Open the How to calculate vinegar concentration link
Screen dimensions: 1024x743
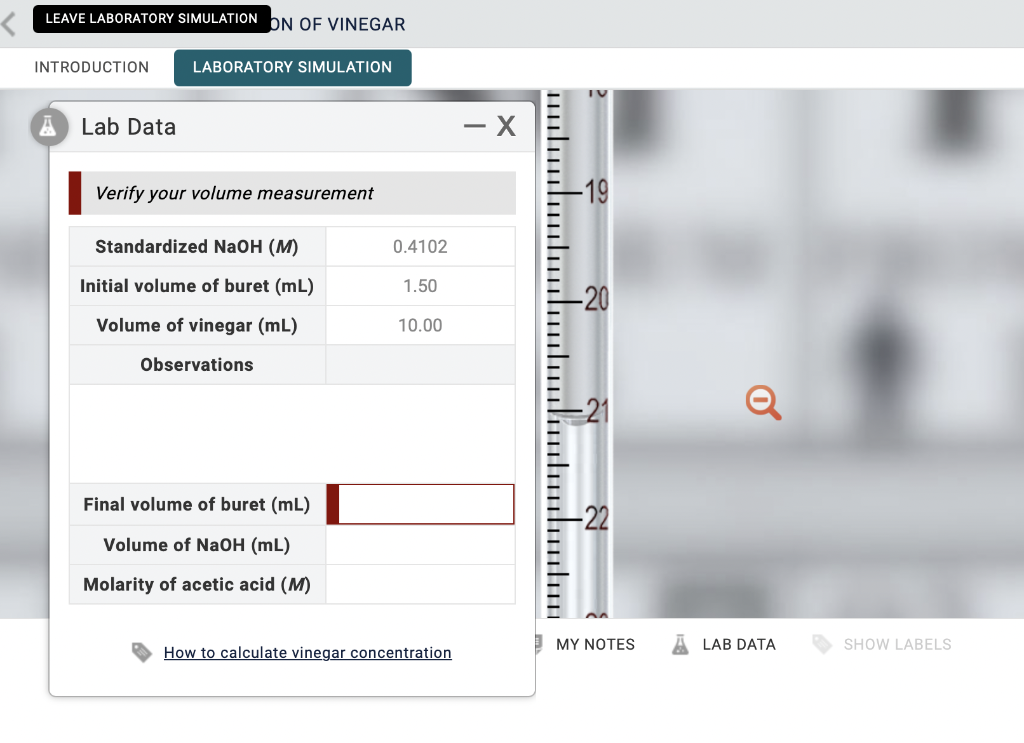[x=307, y=652]
